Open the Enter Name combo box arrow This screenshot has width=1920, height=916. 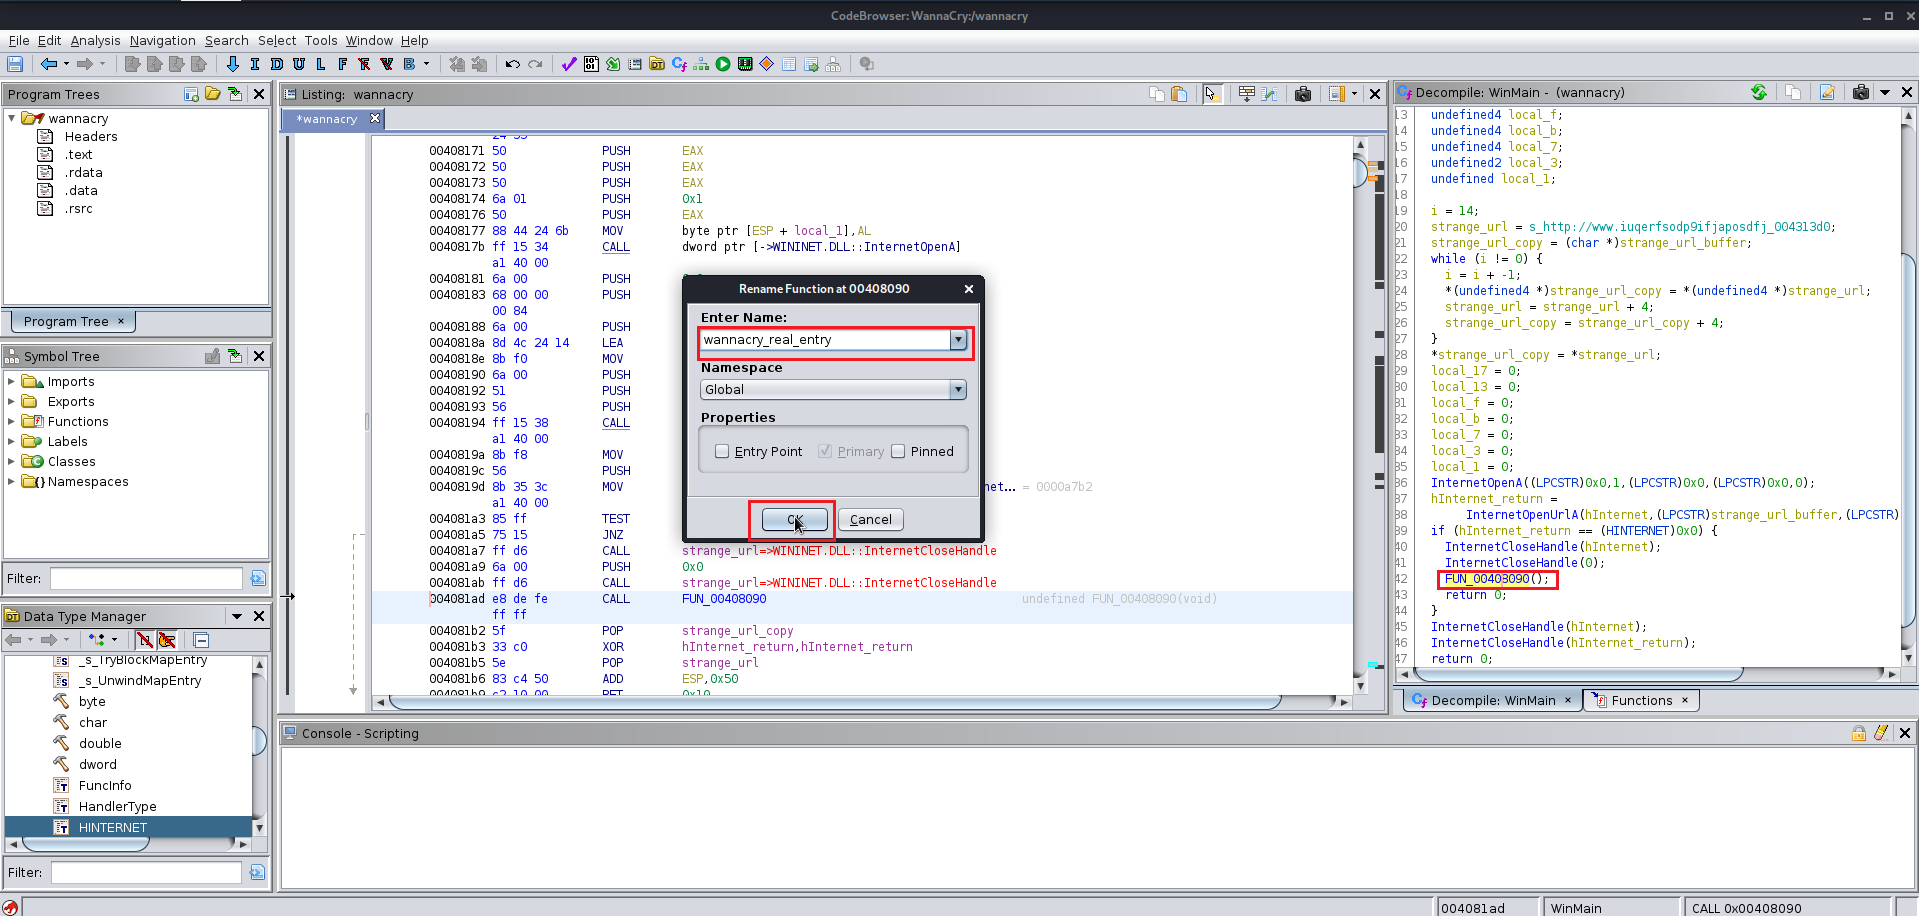coord(958,340)
